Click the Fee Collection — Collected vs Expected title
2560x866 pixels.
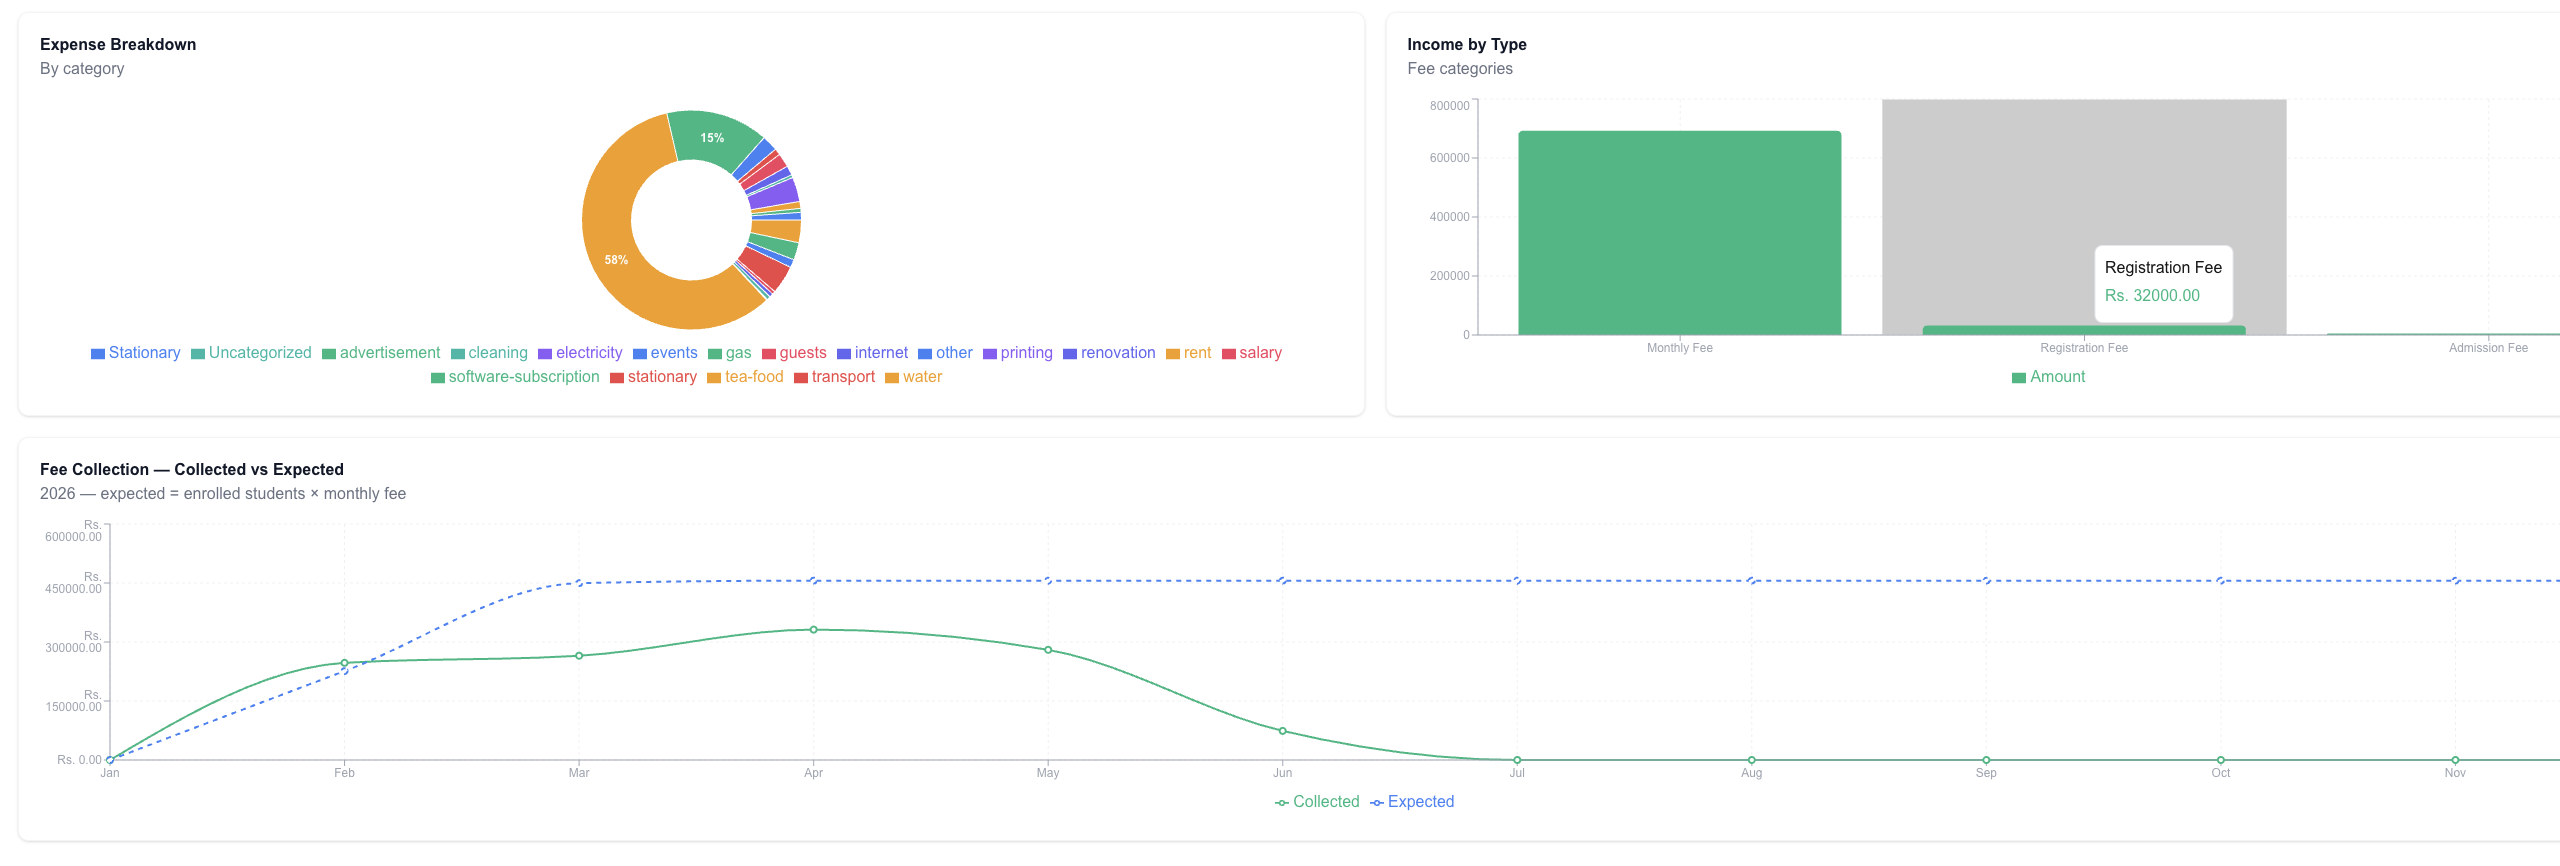coord(192,470)
